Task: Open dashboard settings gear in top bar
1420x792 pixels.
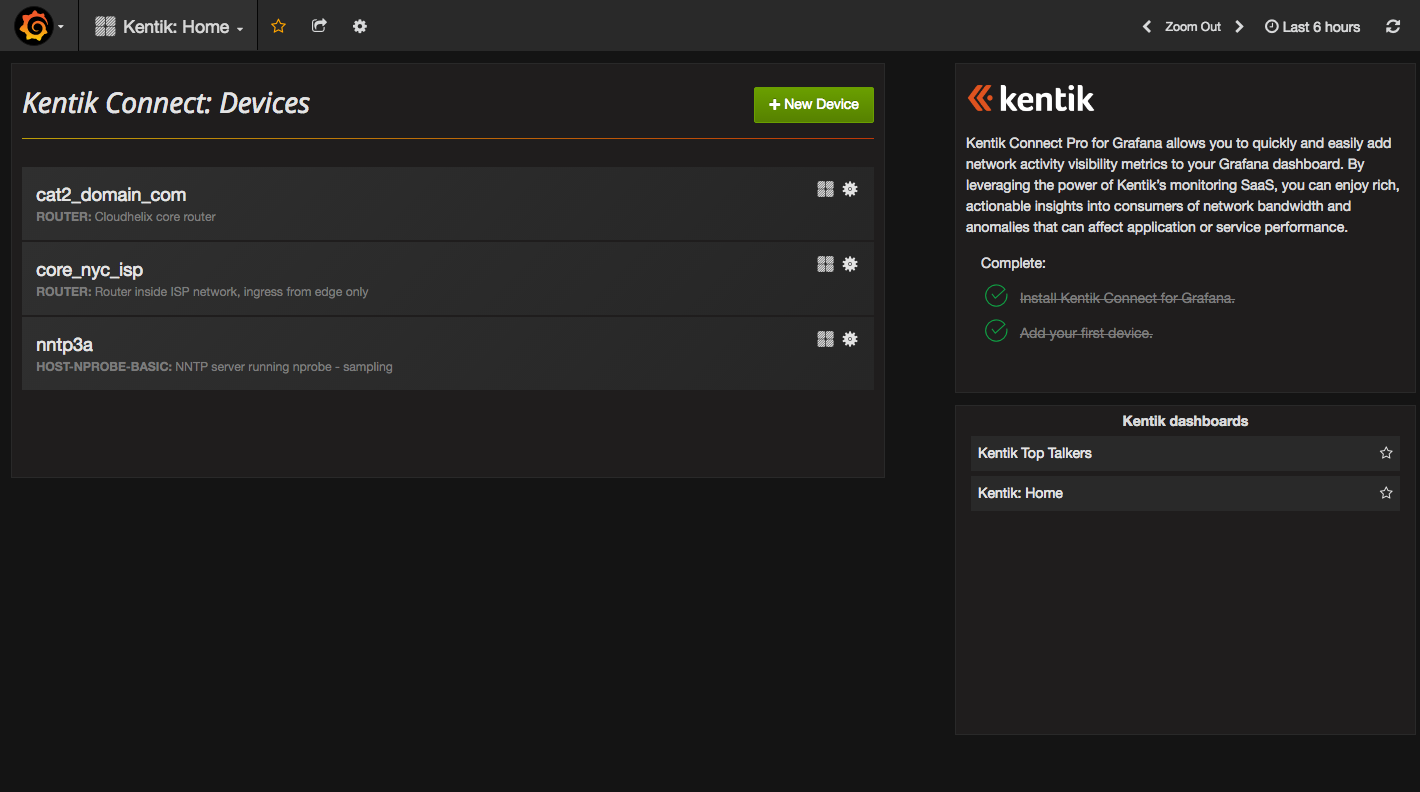Action: (360, 26)
